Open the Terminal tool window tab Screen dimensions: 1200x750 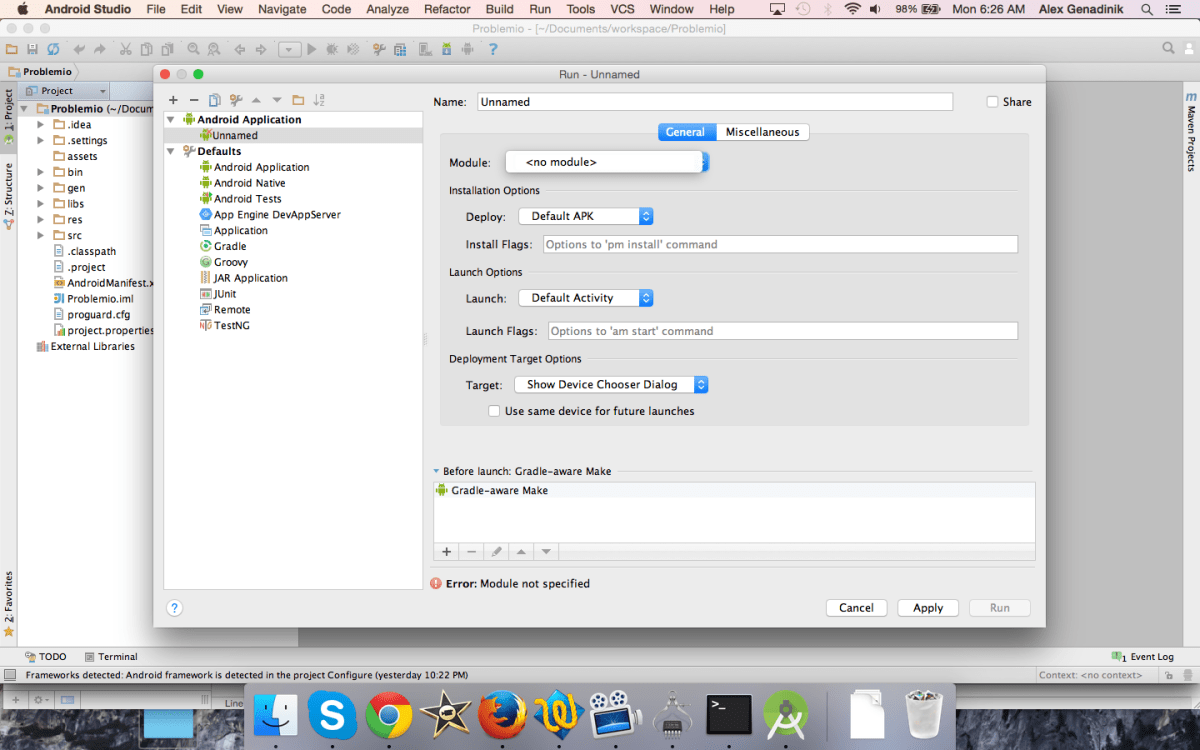(x=111, y=657)
